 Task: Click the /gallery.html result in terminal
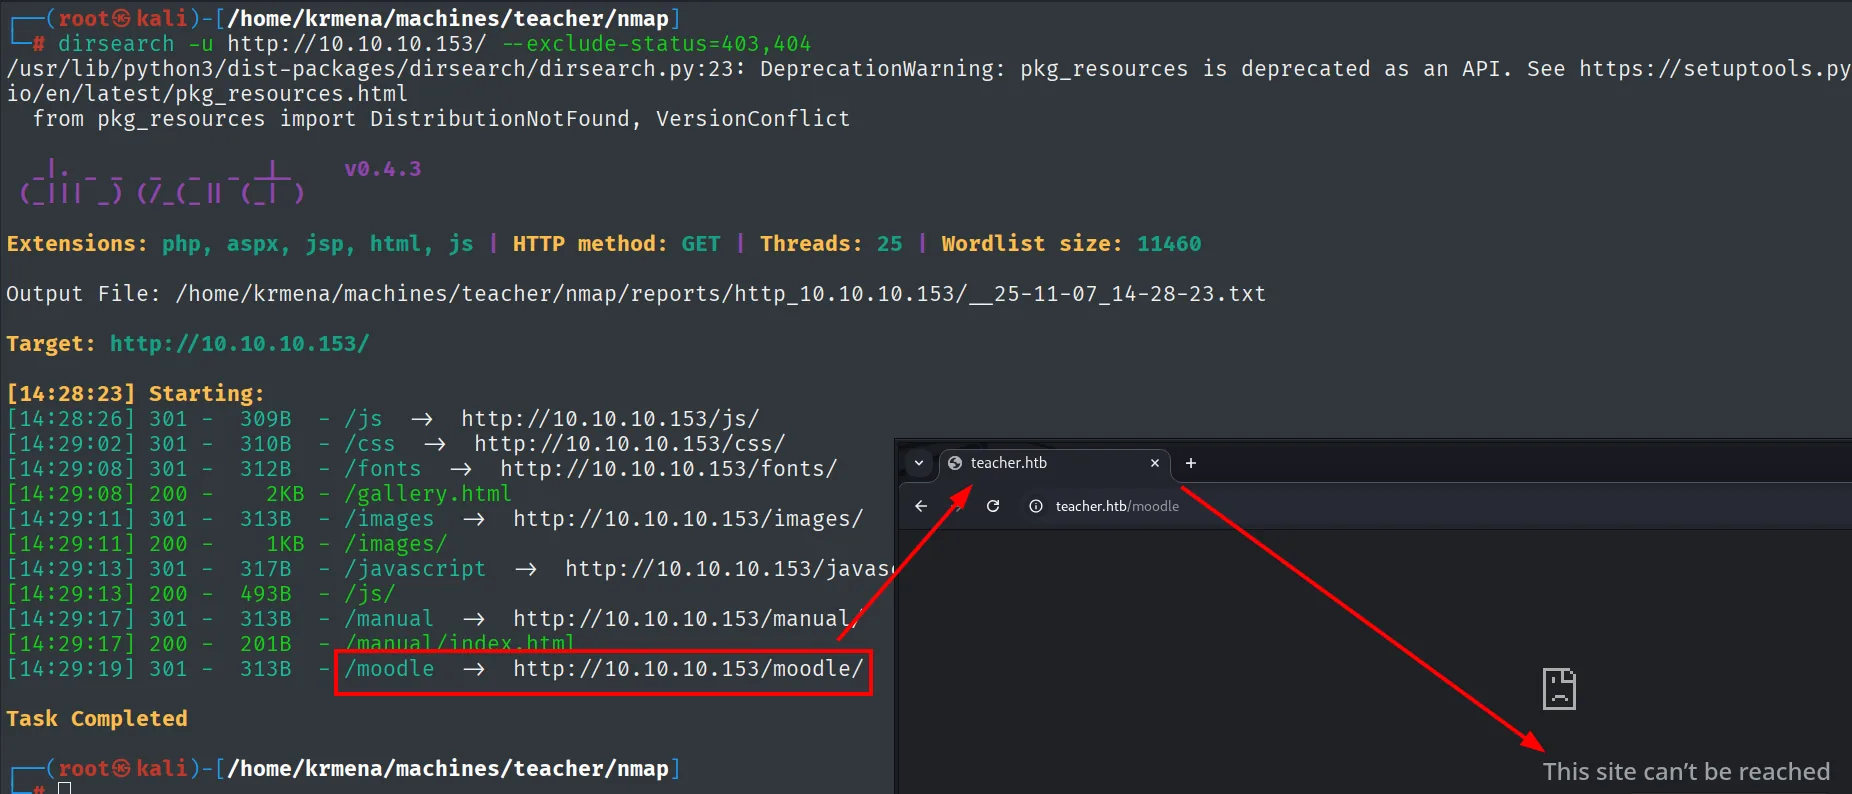coord(428,494)
